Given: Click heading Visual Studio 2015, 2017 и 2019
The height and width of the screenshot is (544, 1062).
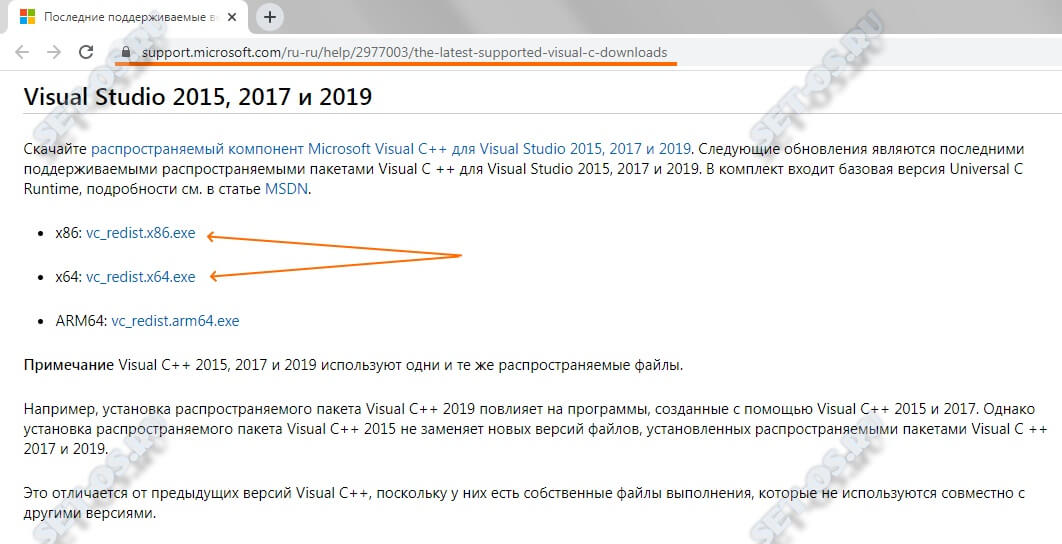Looking at the screenshot, I should pyautogui.click(x=198, y=96).
